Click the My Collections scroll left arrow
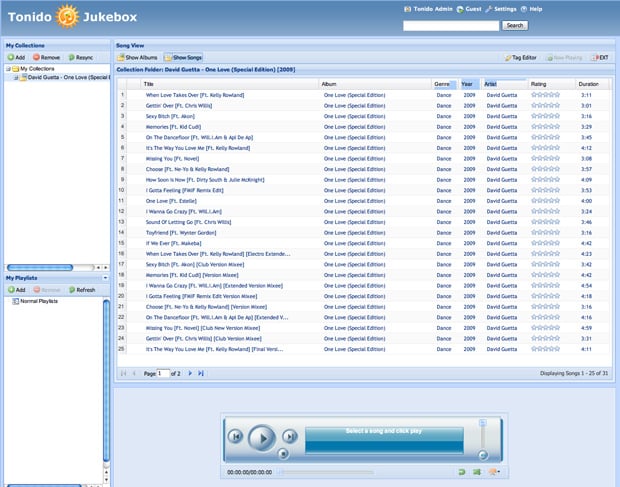 click(x=98, y=268)
